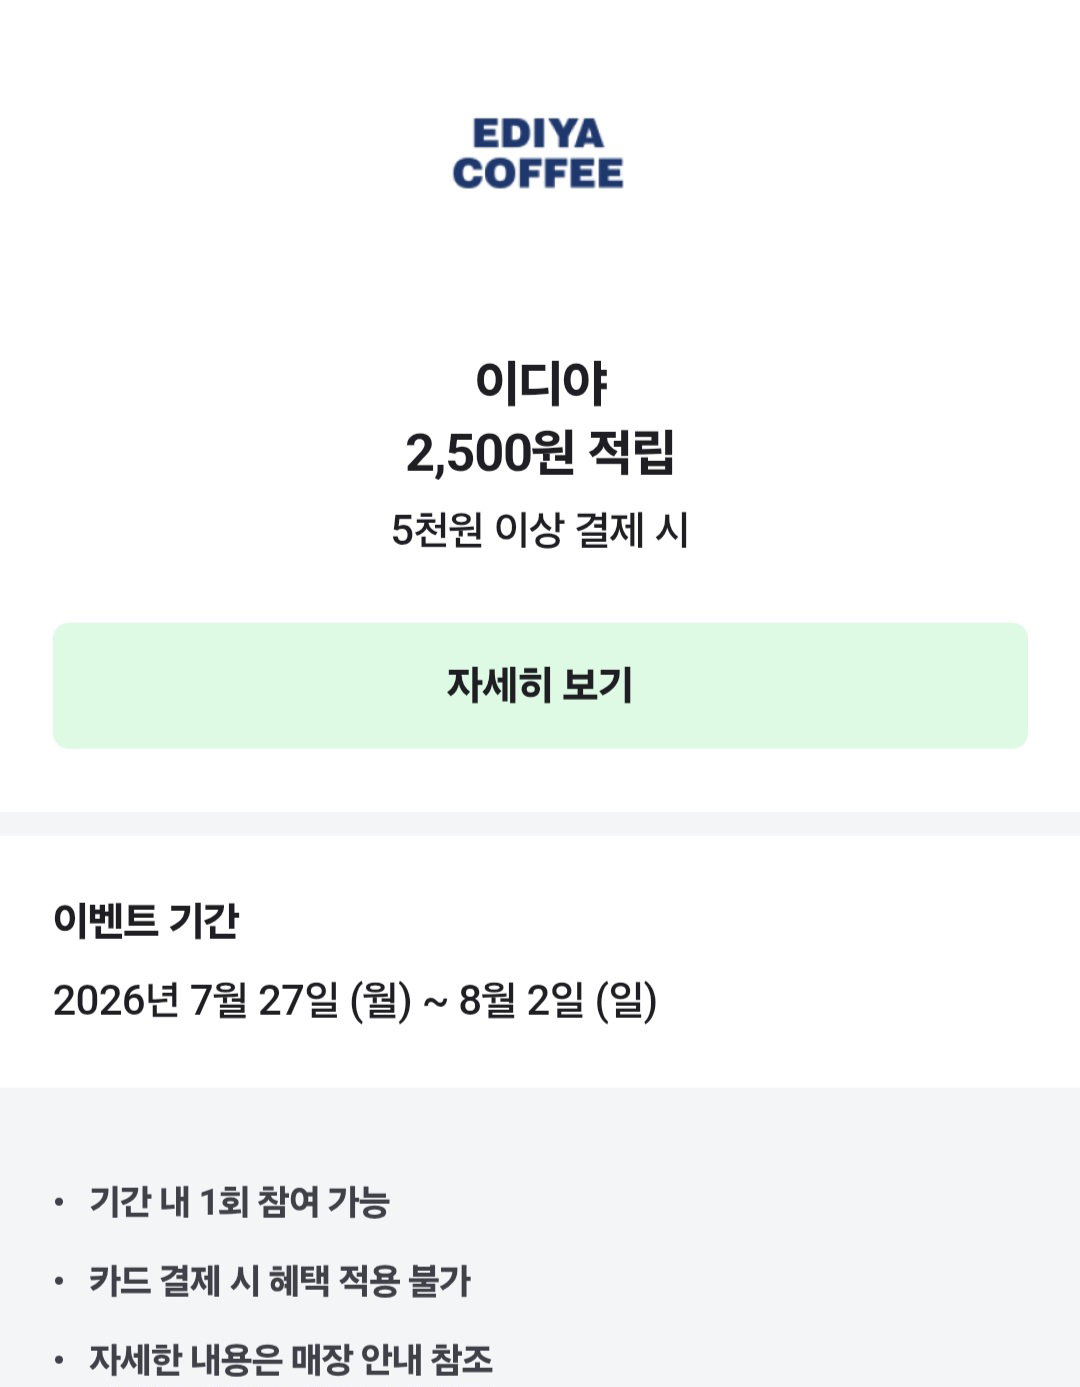Image resolution: width=1080 pixels, height=1387 pixels.
Task: Select the 이벤트 기간 section heading
Action: coord(146,920)
